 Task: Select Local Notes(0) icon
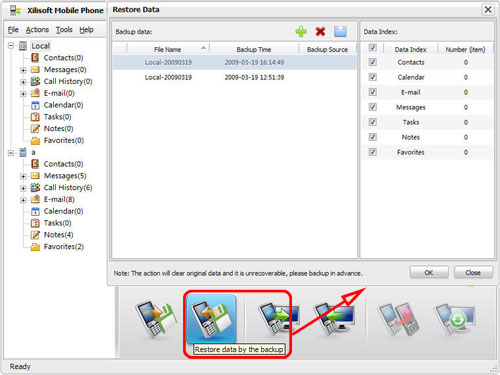point(35,129)
